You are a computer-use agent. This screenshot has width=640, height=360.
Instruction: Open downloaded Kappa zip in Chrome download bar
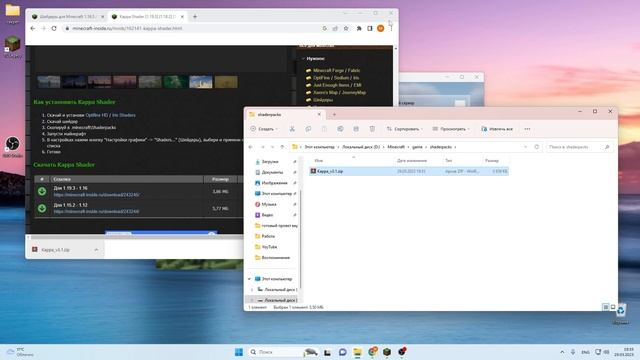[55, 250]
